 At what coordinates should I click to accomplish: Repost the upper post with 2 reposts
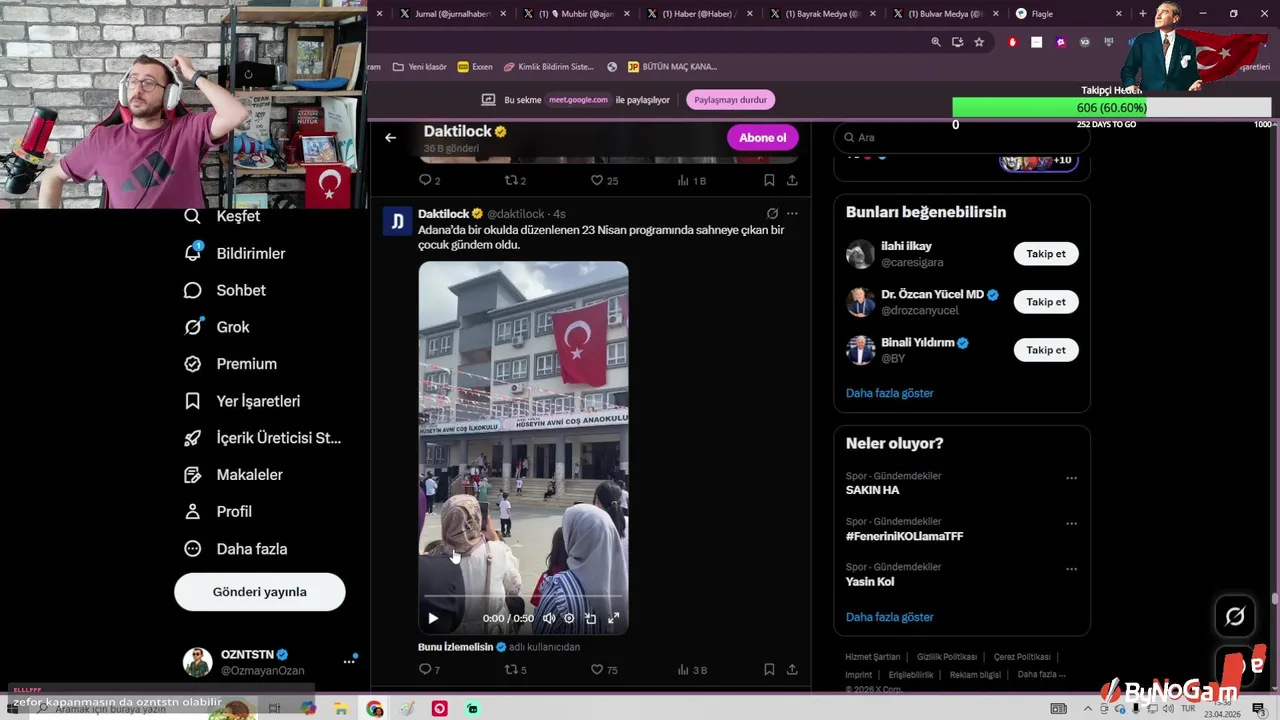[x=515, y=180]
